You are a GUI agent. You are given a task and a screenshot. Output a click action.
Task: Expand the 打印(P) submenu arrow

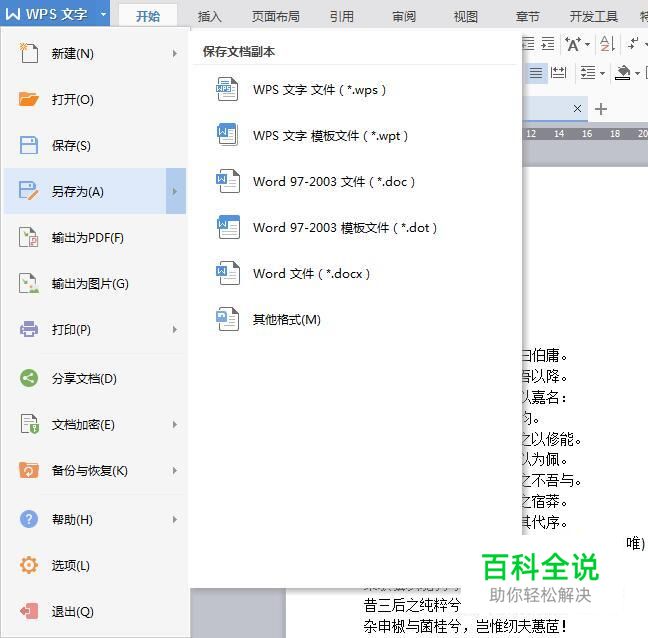click(x=175, y=329)
